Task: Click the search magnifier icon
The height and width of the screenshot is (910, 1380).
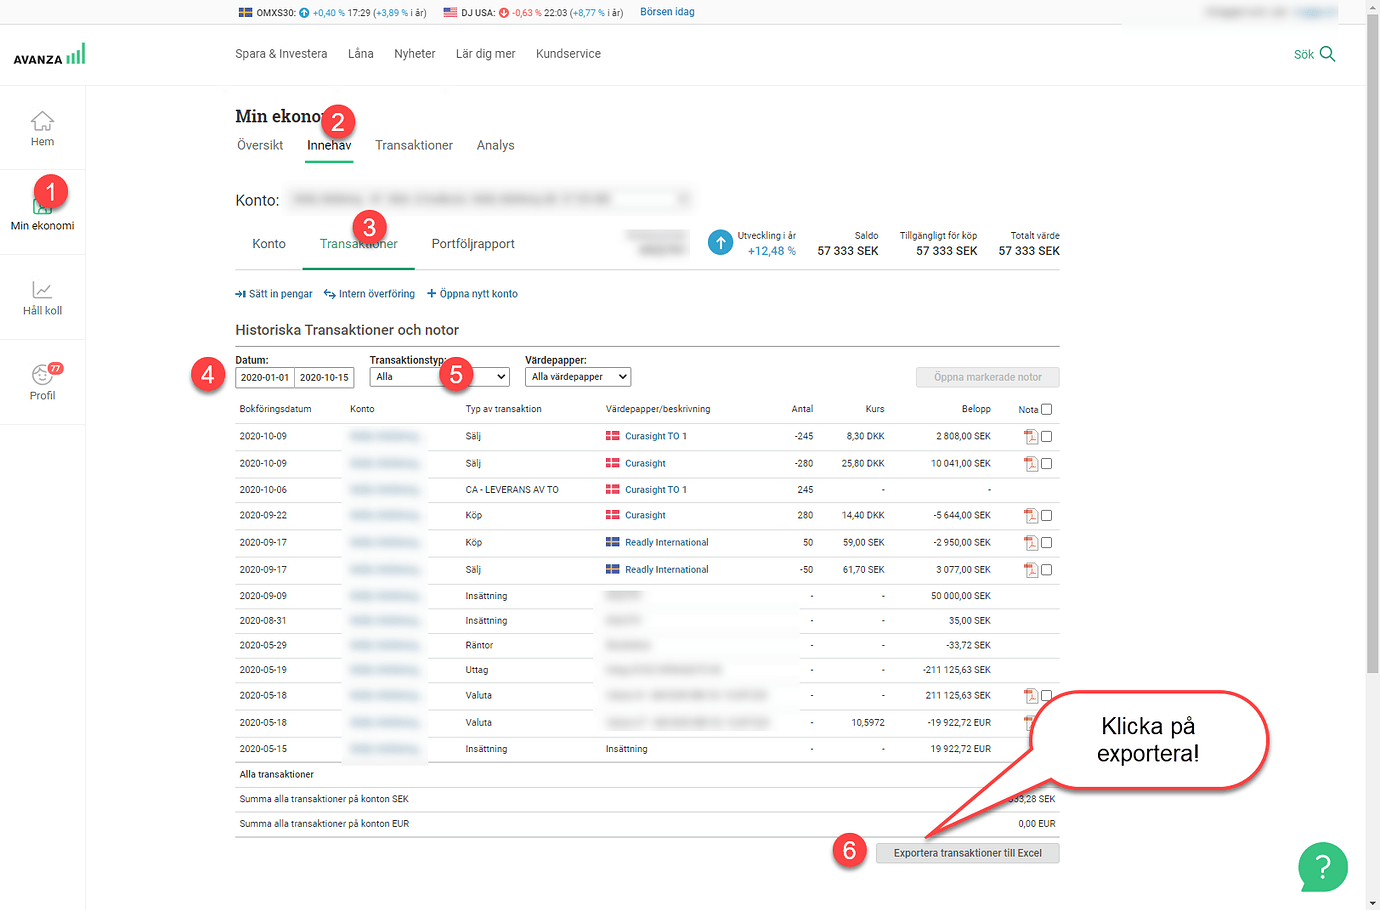Action: point(1327,54)
